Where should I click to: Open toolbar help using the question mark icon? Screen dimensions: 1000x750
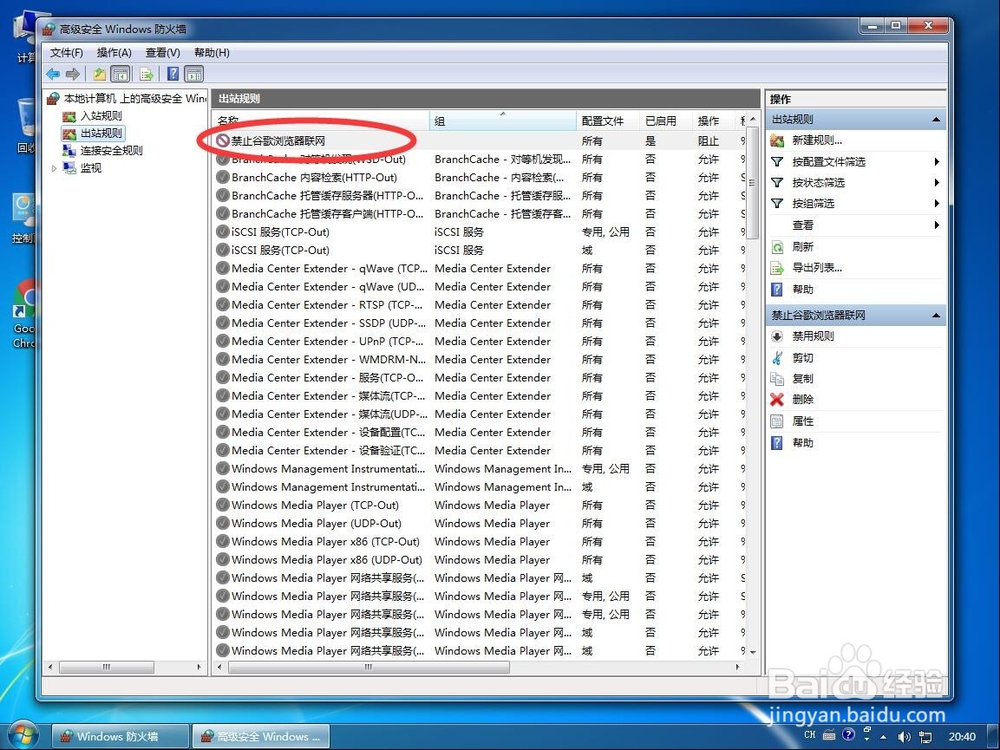click(172, 74)
